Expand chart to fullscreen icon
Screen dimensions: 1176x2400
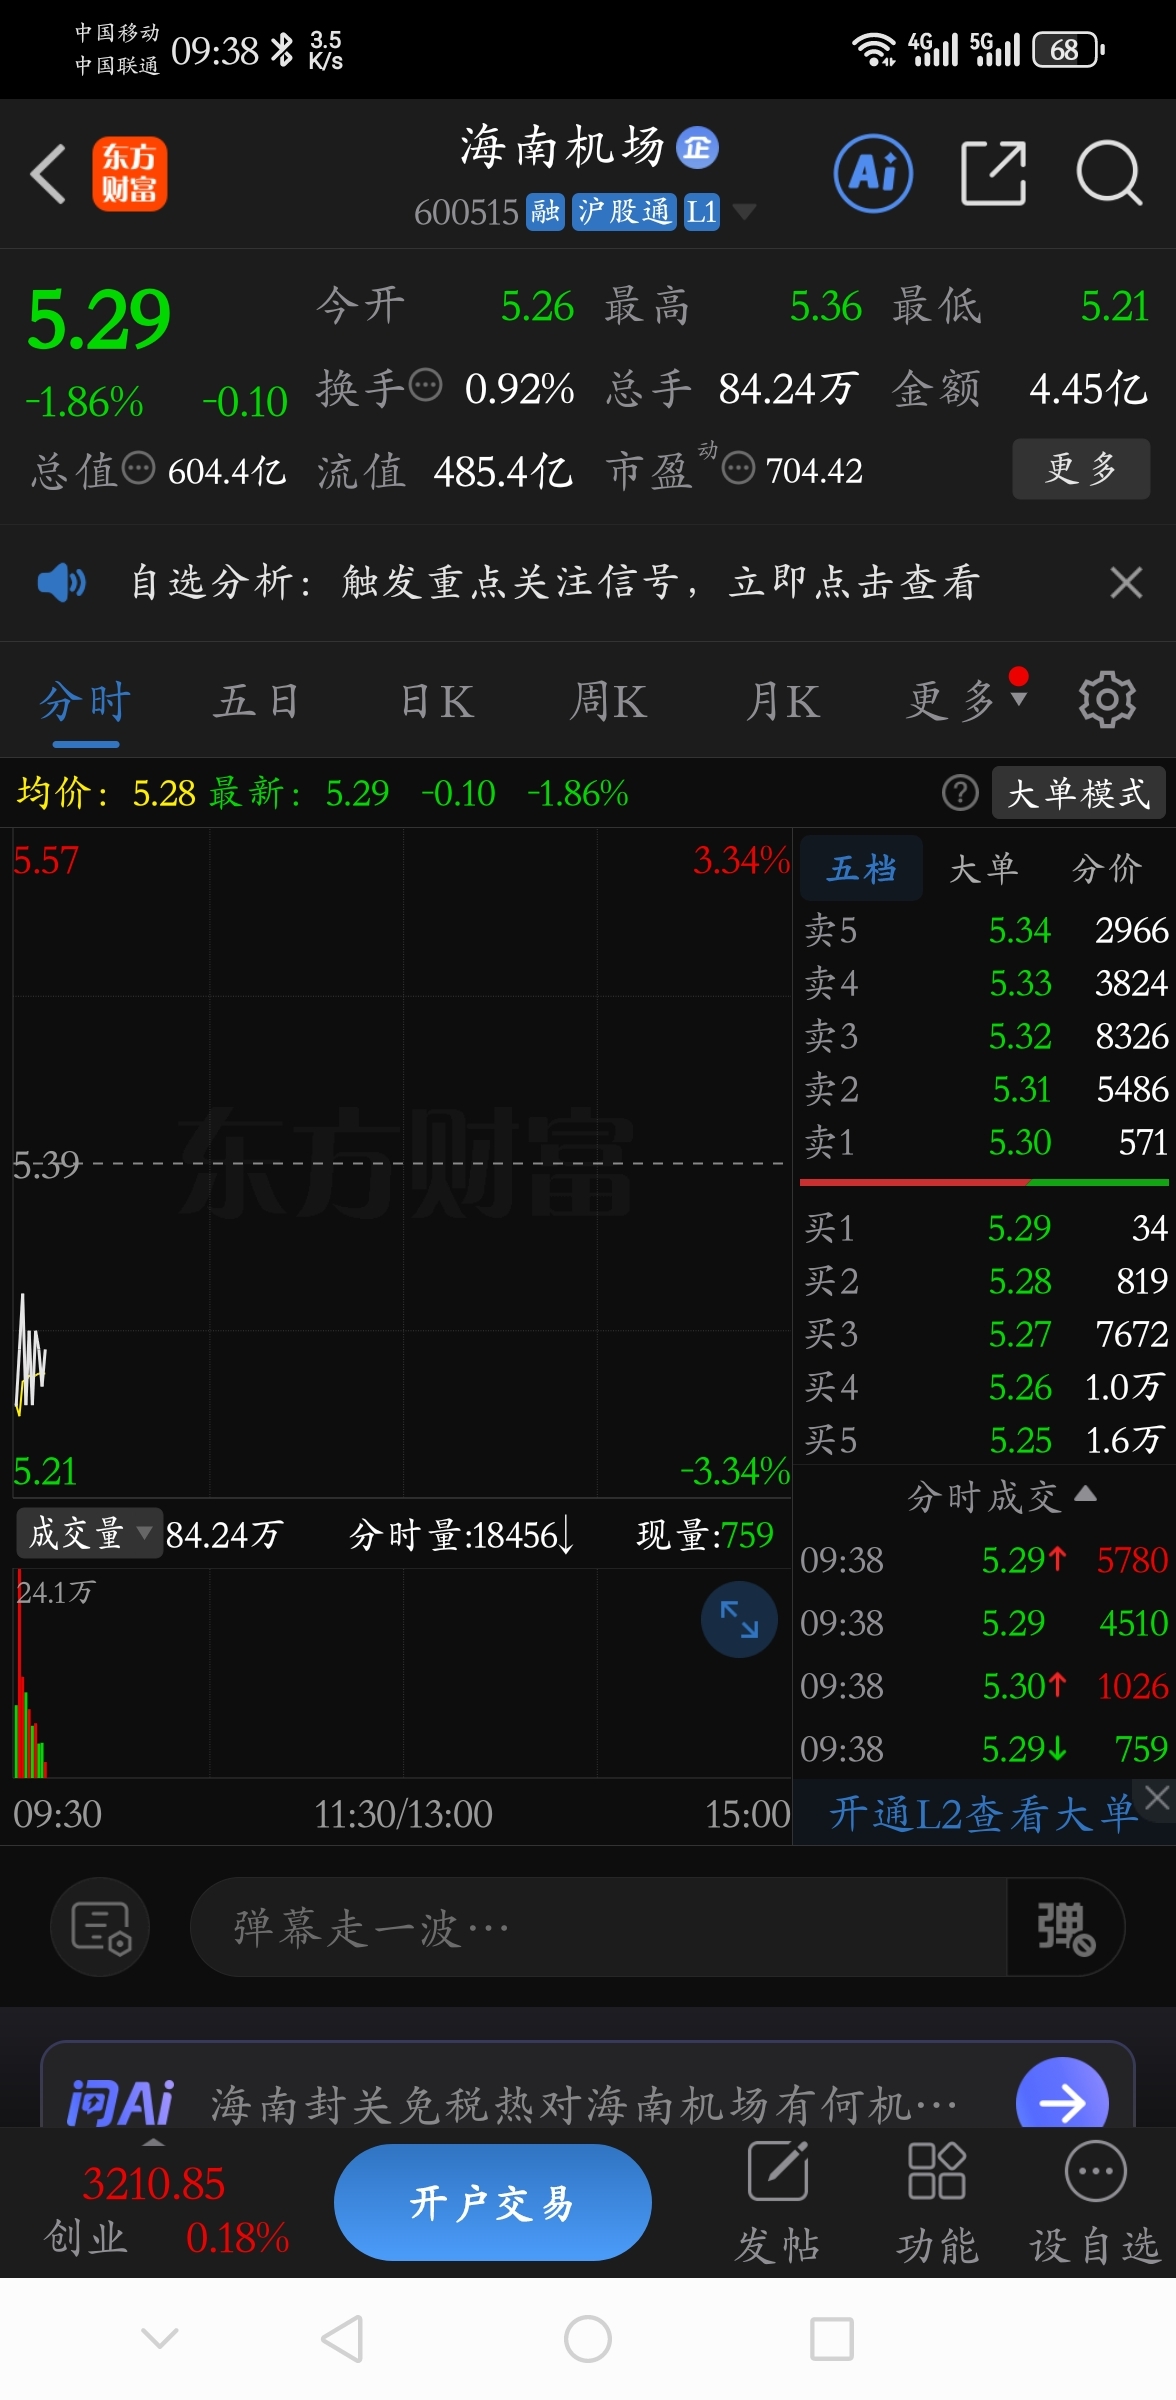[739, 1619]
